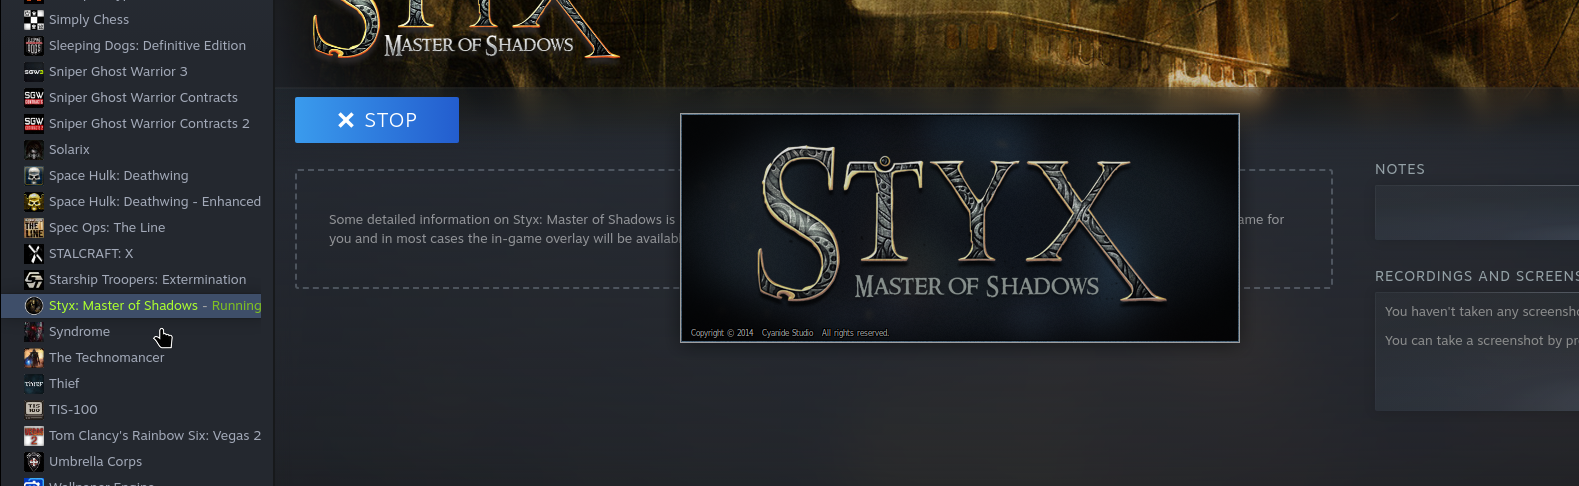The image size is (1579, 486).
Task: Click inside the Notes input field
Action: (x=1477, y=212)
